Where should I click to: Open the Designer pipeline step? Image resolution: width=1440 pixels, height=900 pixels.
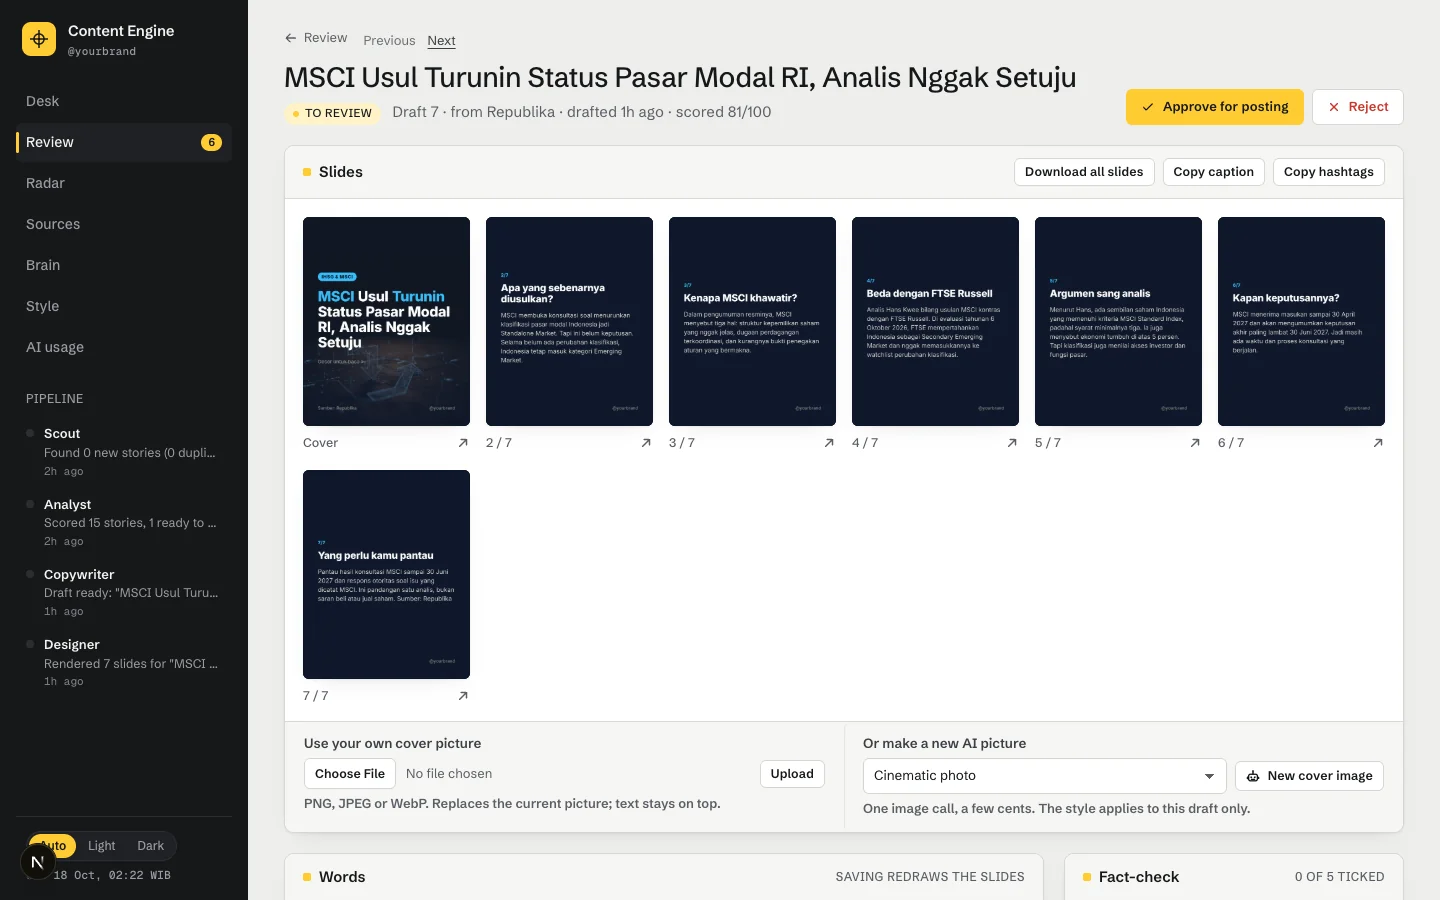[124, 663]
